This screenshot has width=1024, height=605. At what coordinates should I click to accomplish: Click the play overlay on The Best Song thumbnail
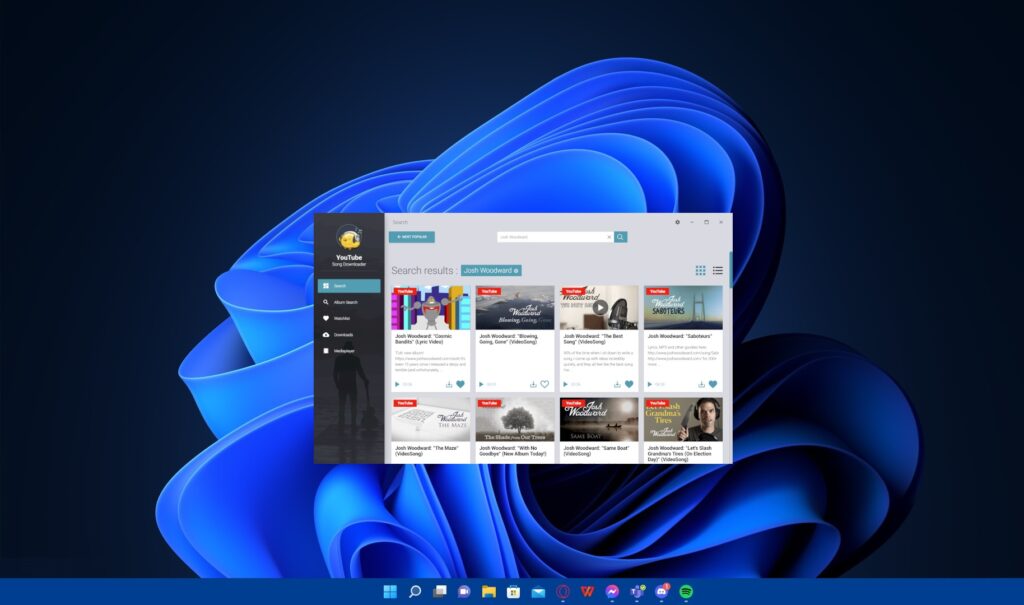(x=600, y=308)
